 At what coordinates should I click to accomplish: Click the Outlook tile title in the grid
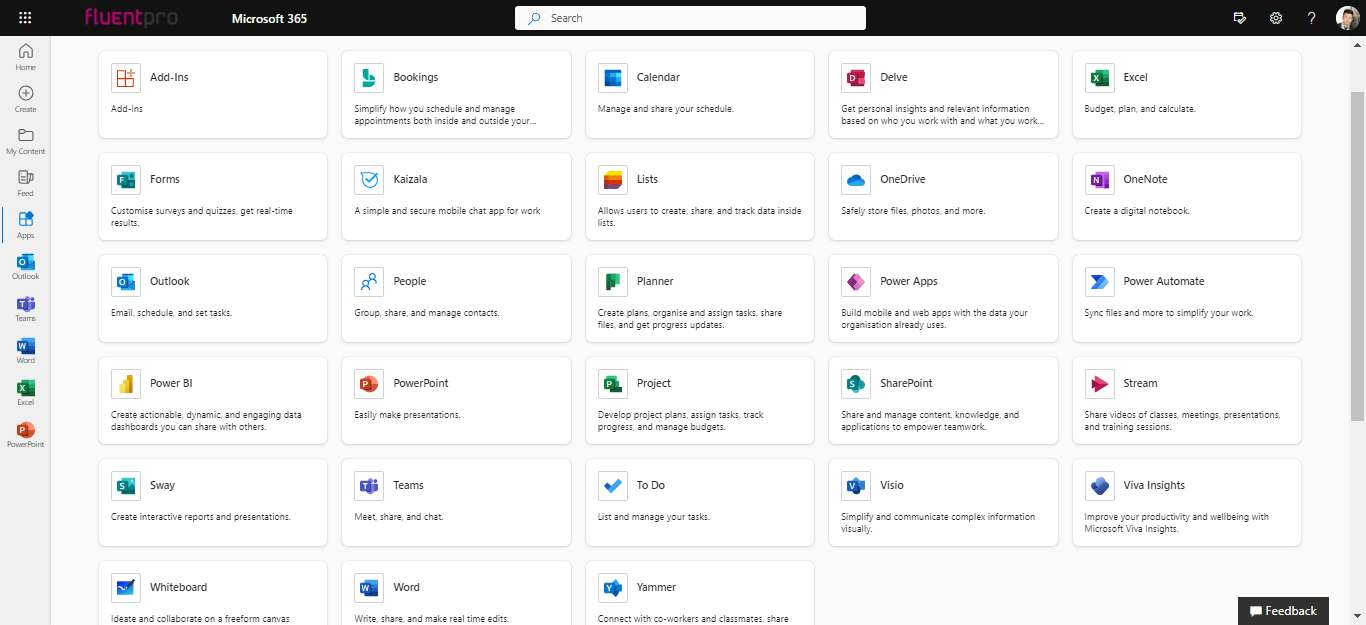point(170,282)
